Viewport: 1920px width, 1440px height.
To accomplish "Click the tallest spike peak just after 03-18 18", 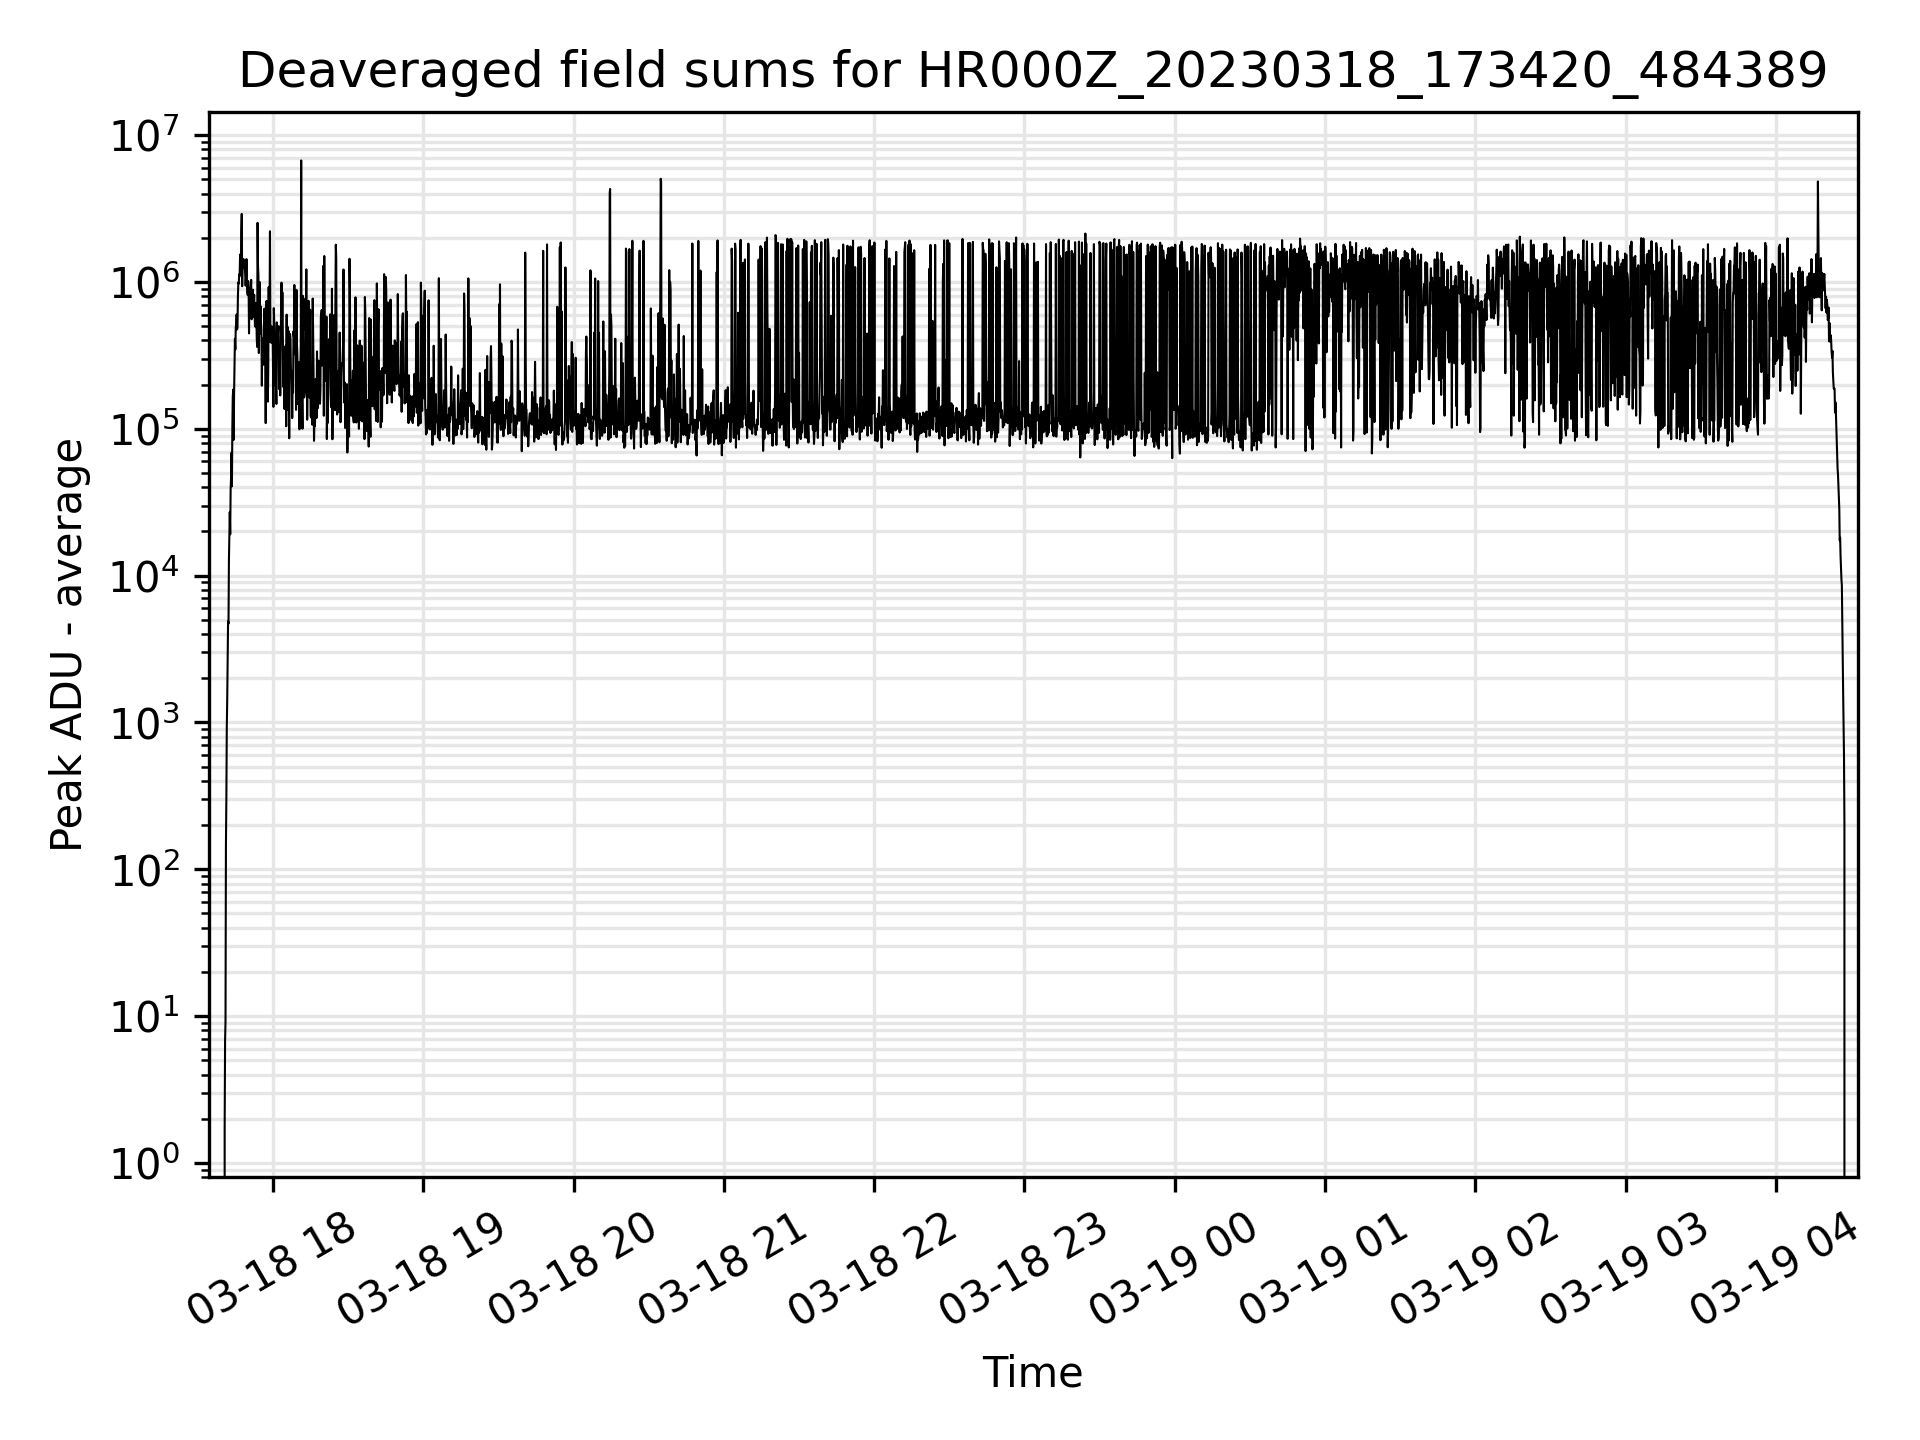I will (x=301, y=161).
